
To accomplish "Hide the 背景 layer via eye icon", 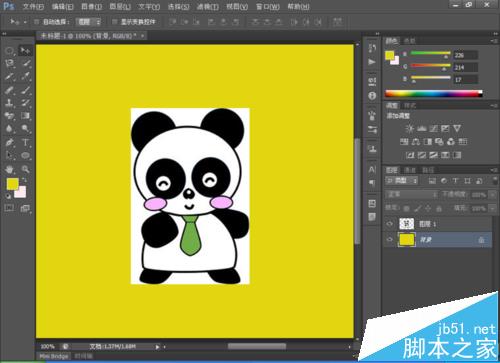I will (389, 239).
